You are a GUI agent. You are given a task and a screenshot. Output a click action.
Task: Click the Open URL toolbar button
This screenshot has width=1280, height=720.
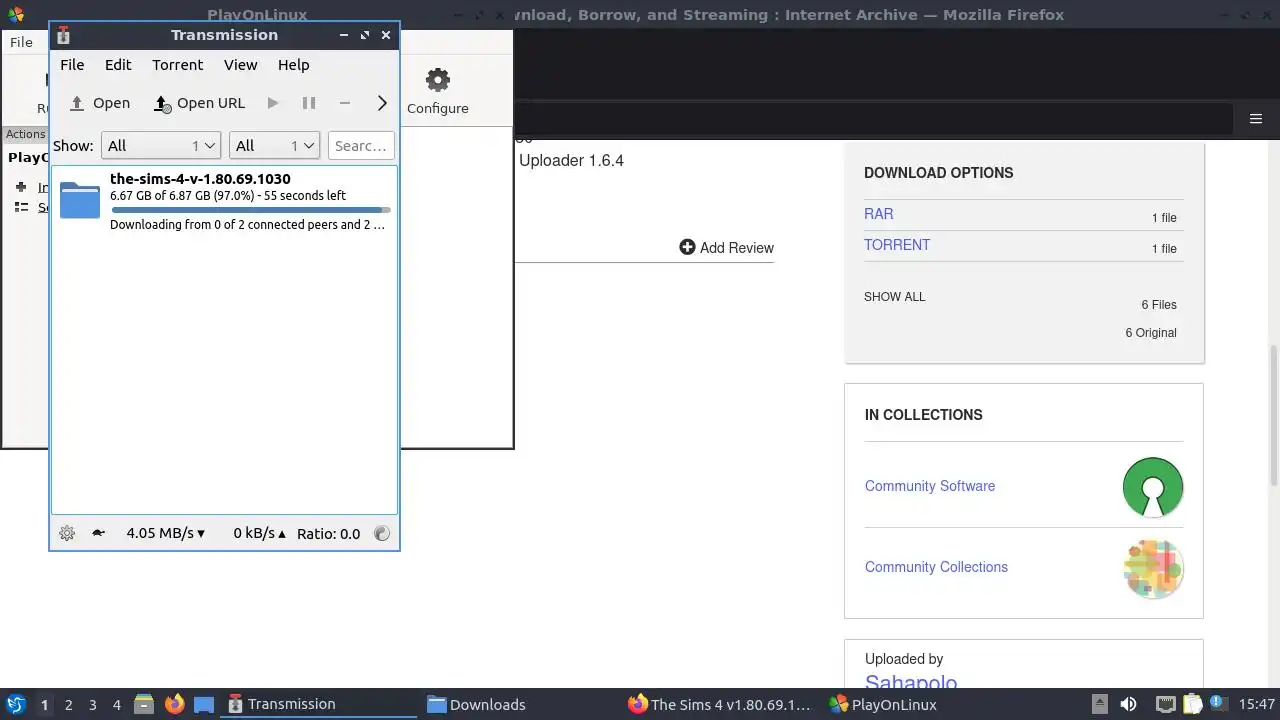tap(199, 103)
